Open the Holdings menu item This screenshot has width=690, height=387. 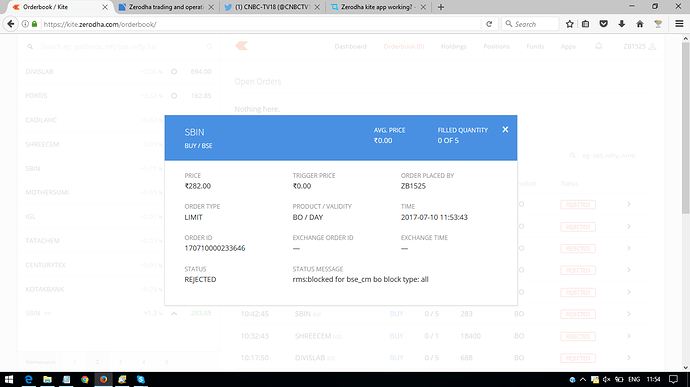(x=453, y=46)
